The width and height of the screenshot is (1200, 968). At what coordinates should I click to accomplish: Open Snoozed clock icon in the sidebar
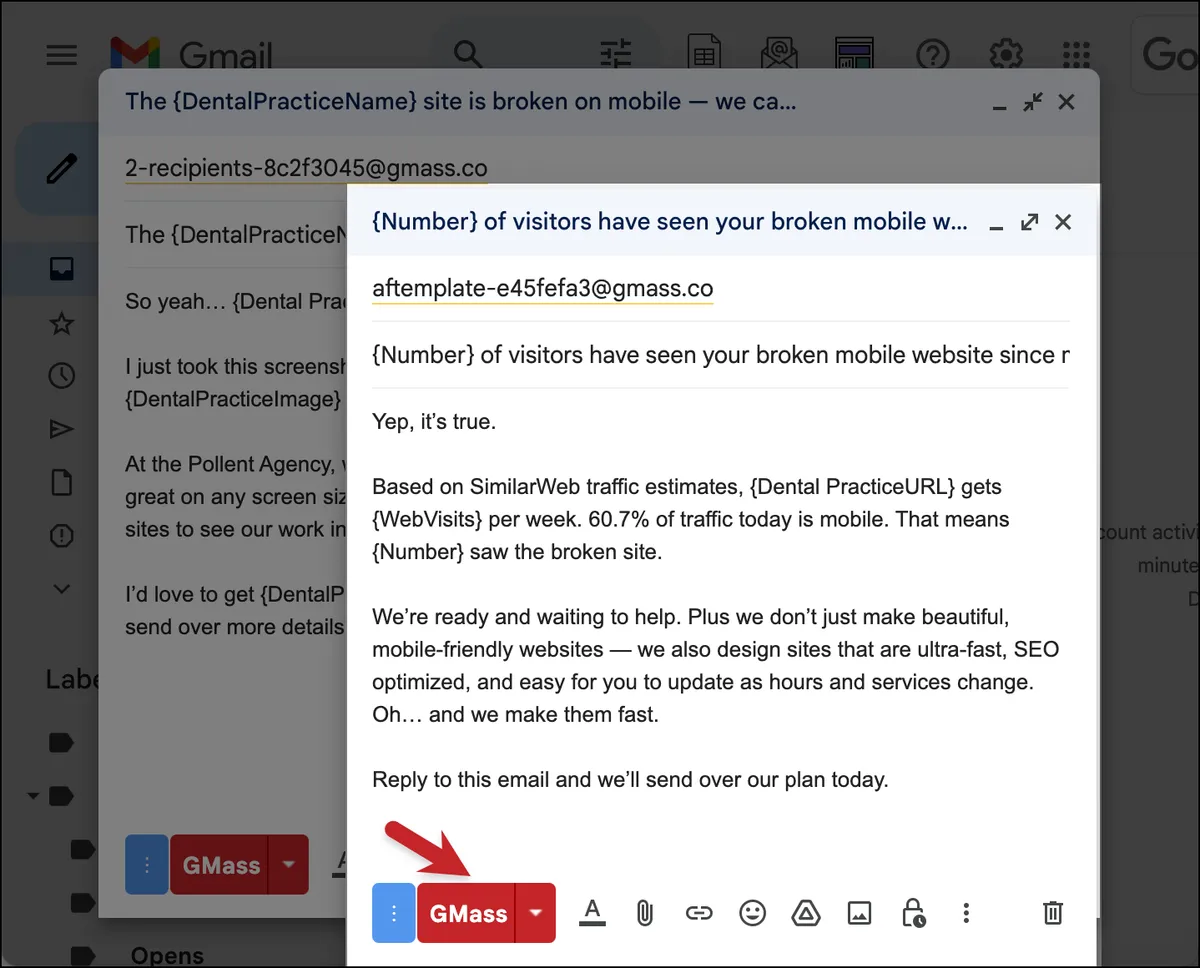point(62,376)
